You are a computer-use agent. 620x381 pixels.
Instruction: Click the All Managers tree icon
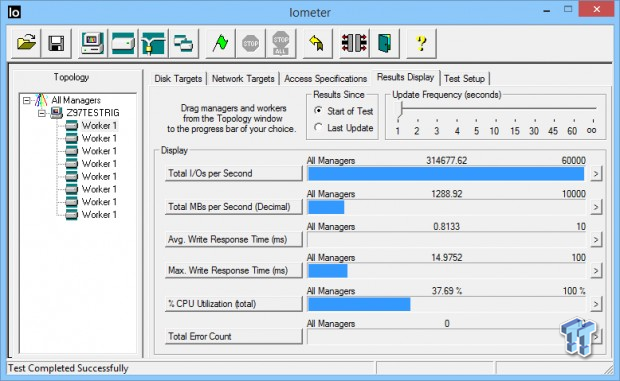41,100
